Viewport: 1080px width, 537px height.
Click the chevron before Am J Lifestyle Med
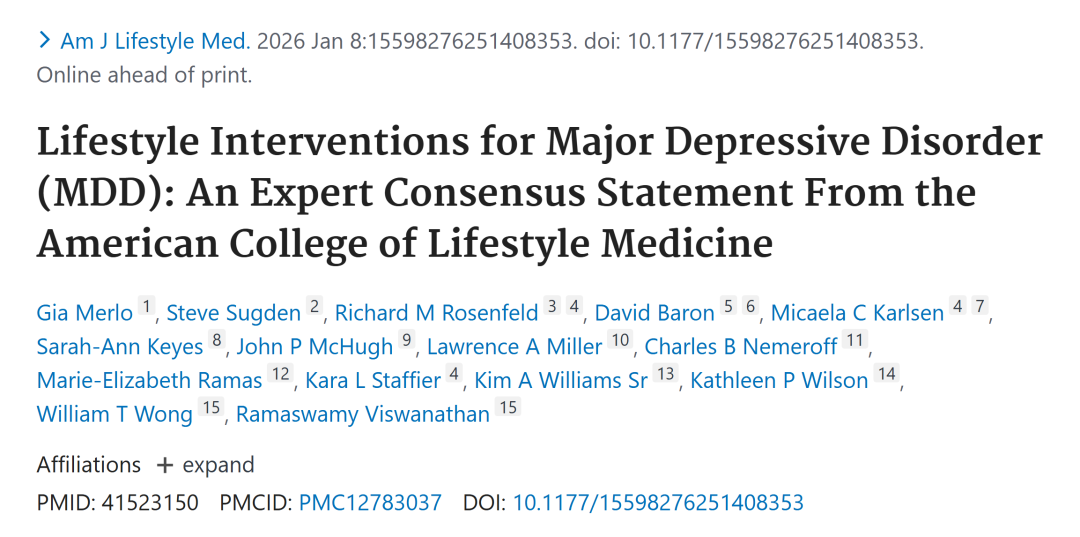(45, 41)
